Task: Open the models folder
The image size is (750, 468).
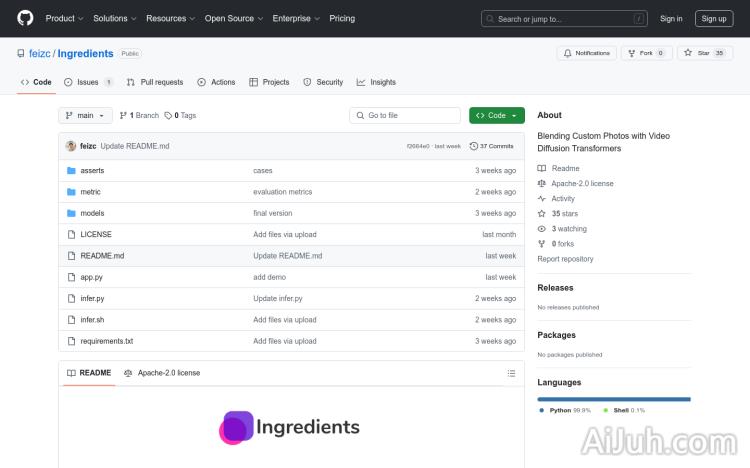Action: point(92,213)
